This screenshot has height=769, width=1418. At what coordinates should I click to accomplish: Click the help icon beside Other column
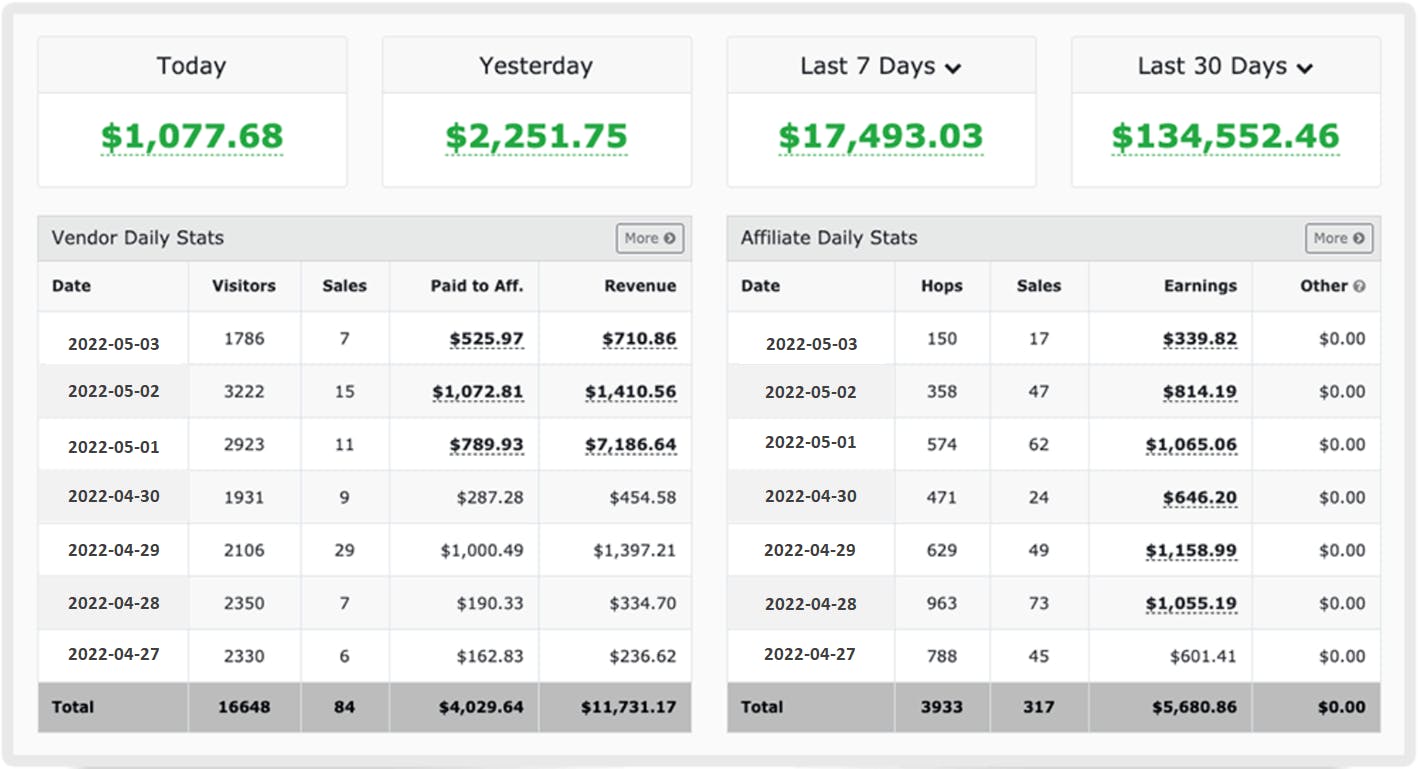[1359, 286]
